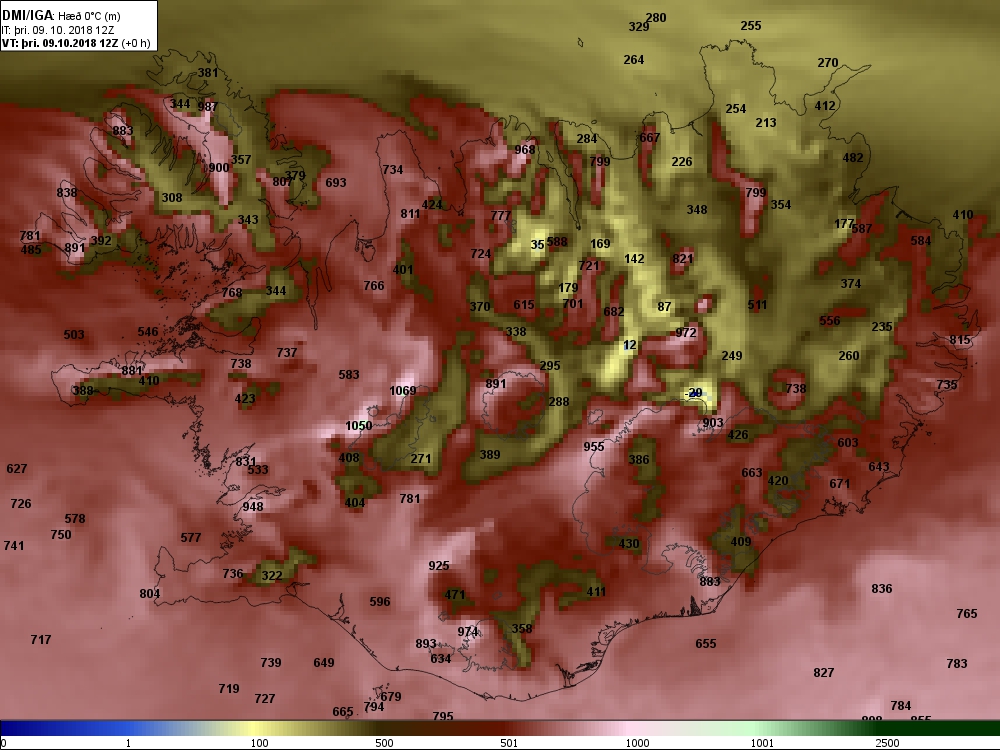Image resolution: width=1000 pixels, height=750 pixels.
Task: Click the offshore value '655'
Action: [x=705, y=644]
